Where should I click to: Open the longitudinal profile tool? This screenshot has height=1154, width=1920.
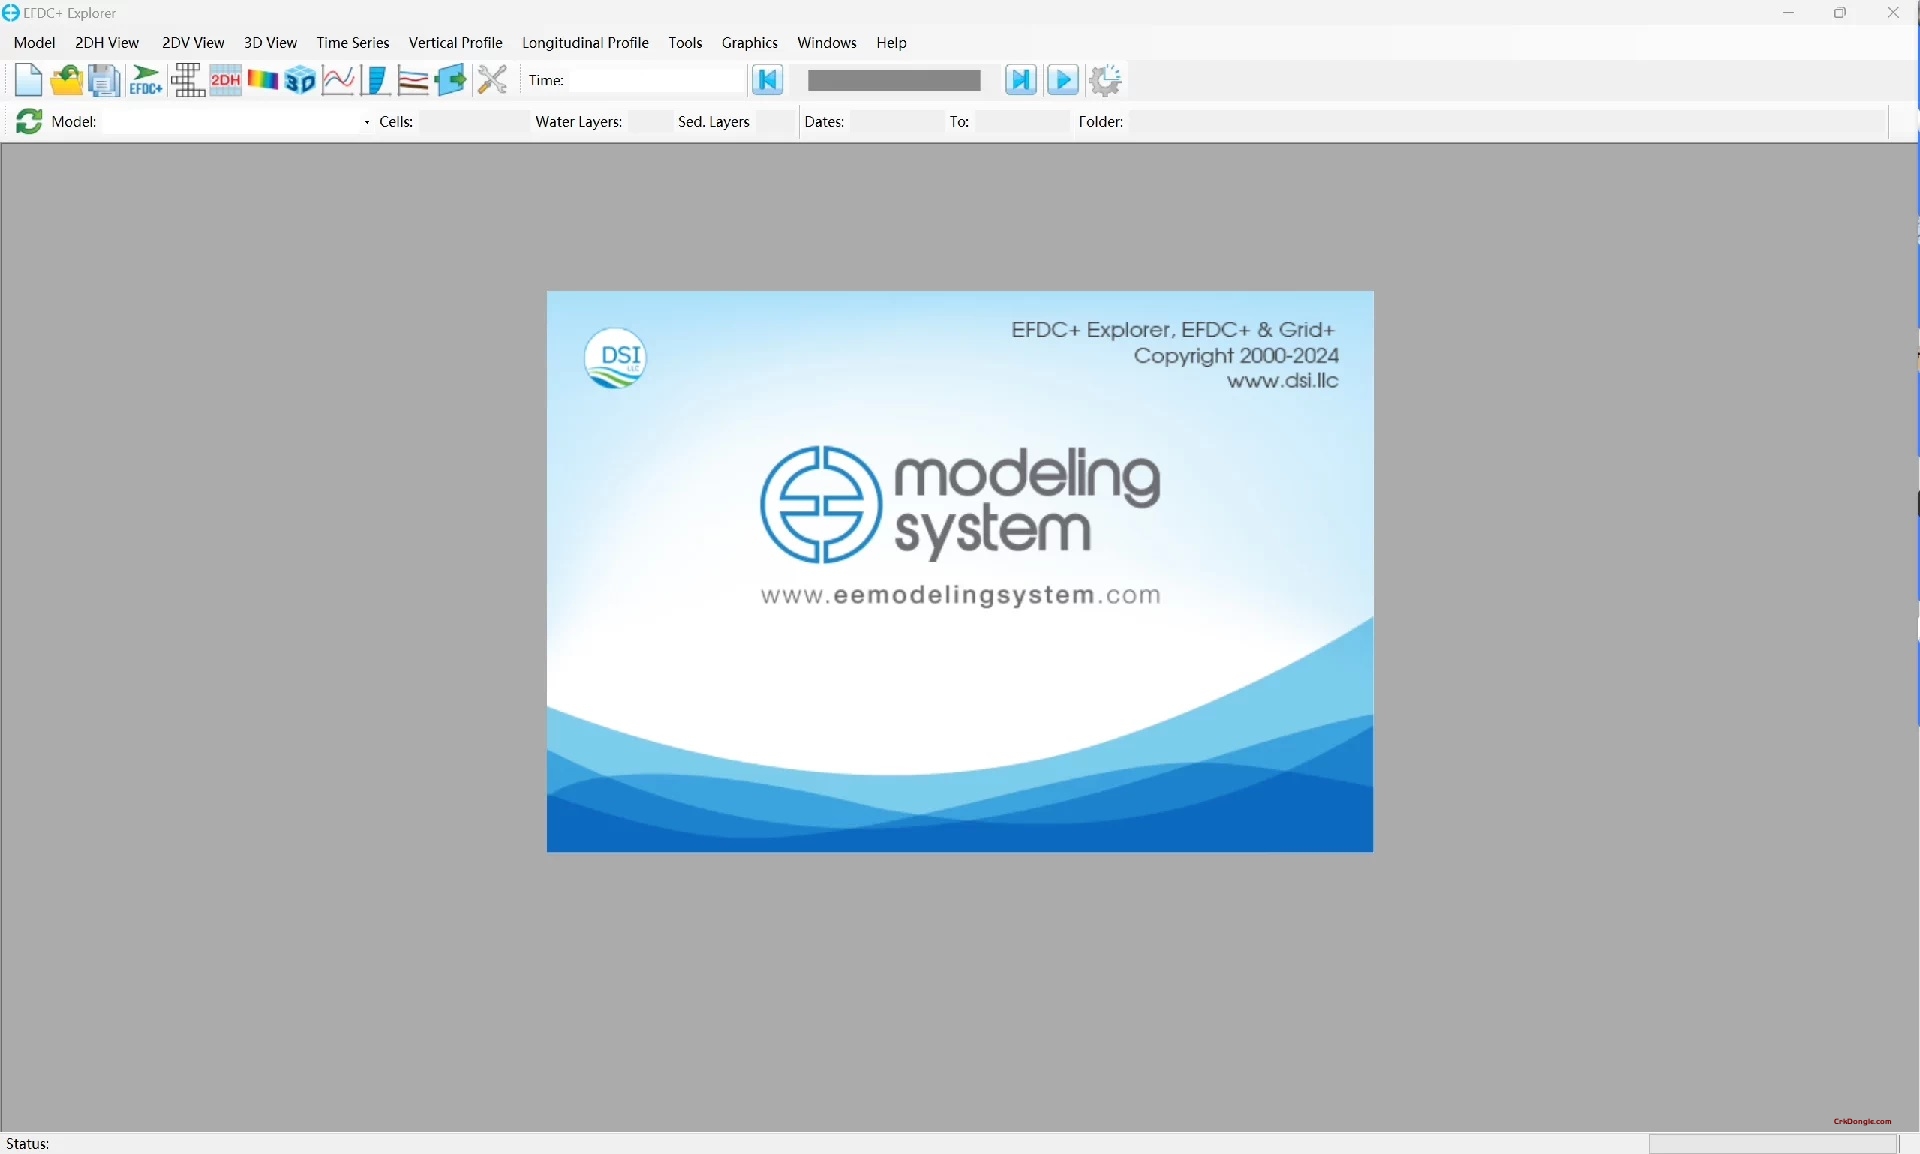[413, 80]
